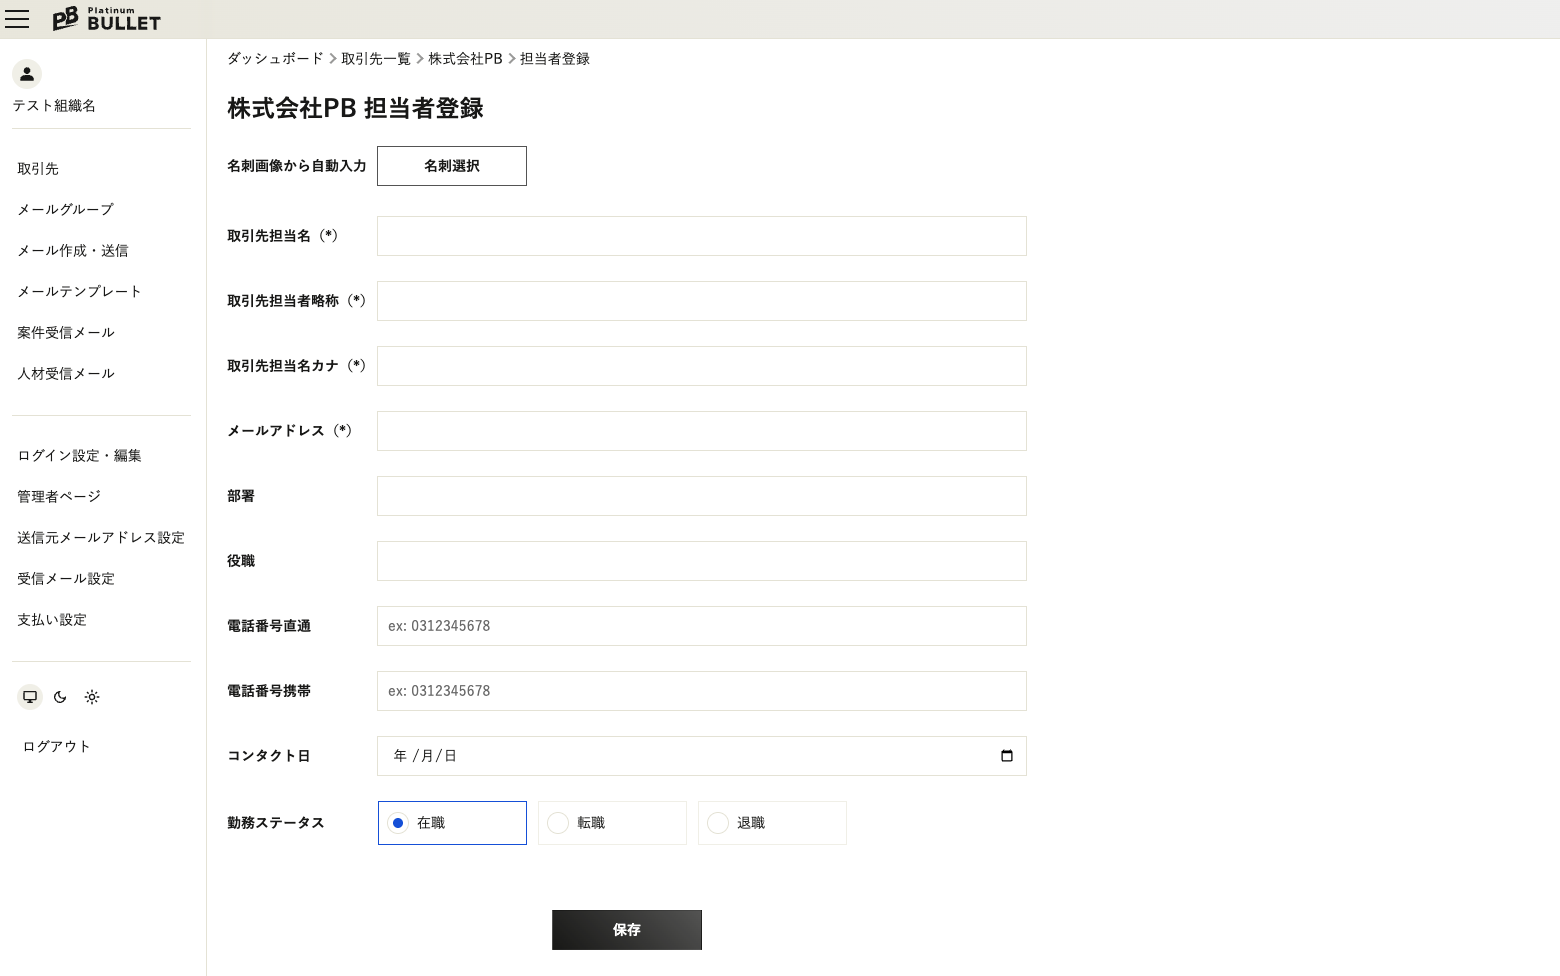The height and width of the screenshot is (976, 1560).
Task: Select the 転職 radio button
Action: [558, 823]
